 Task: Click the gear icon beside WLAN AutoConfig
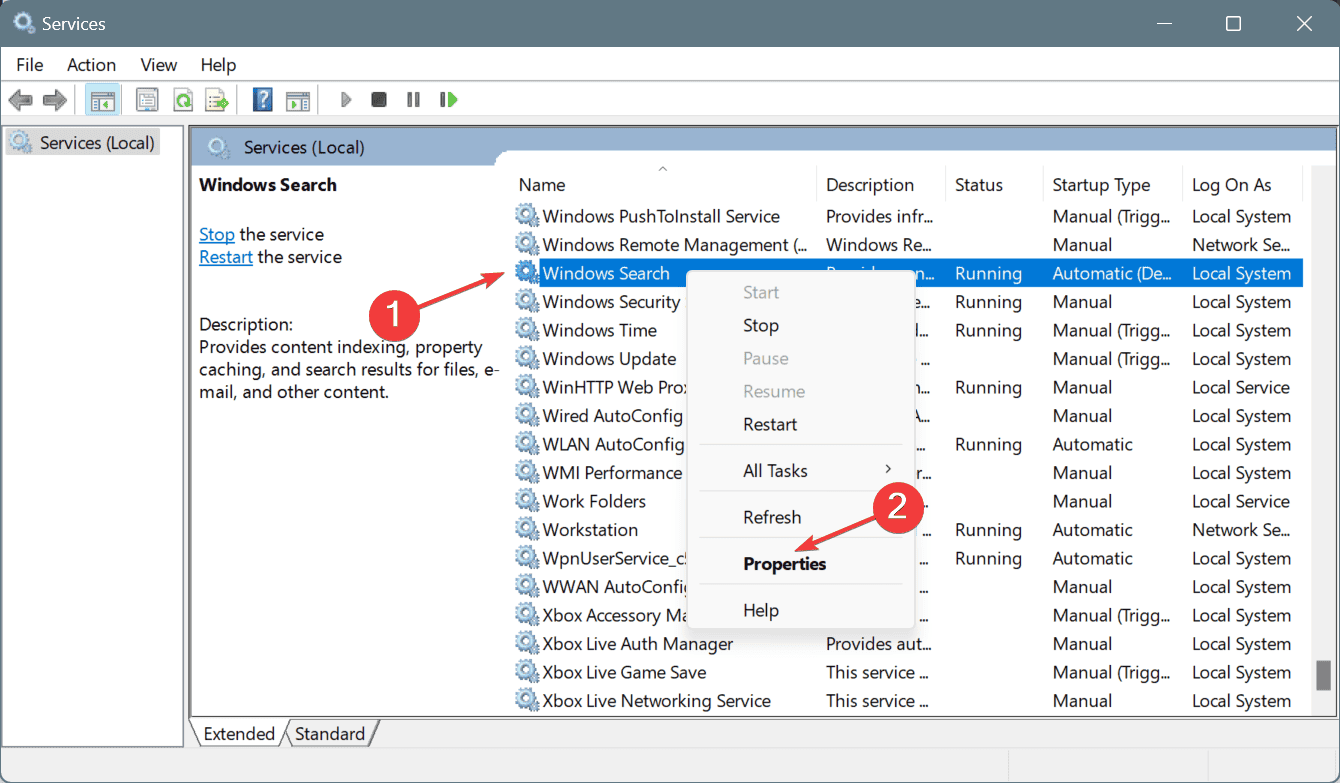pos(526,444)
